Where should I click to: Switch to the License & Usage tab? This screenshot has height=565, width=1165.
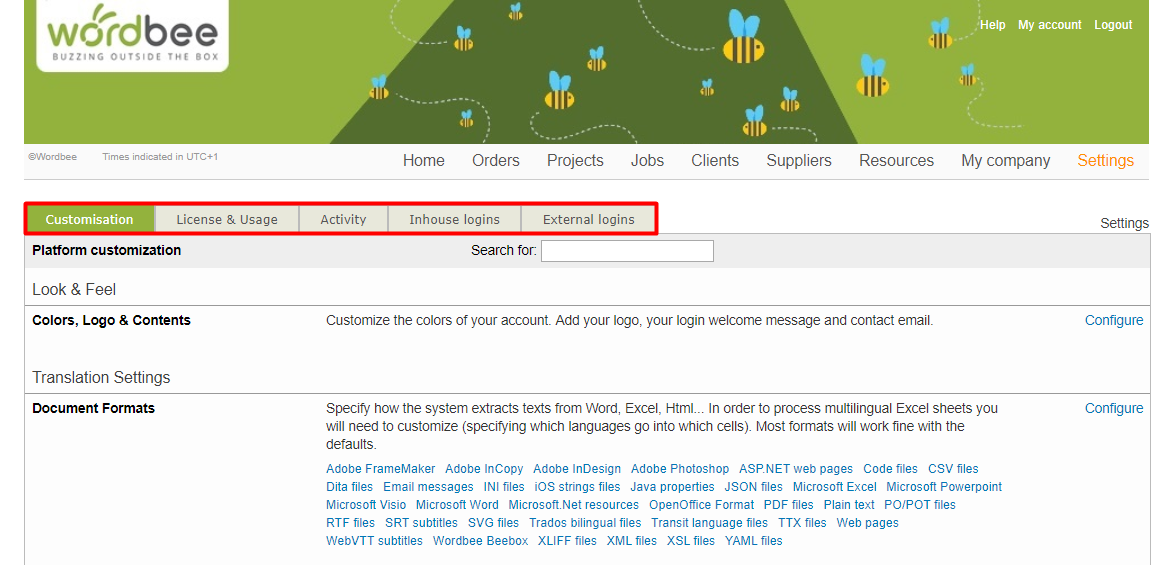[x=227, y=219]
